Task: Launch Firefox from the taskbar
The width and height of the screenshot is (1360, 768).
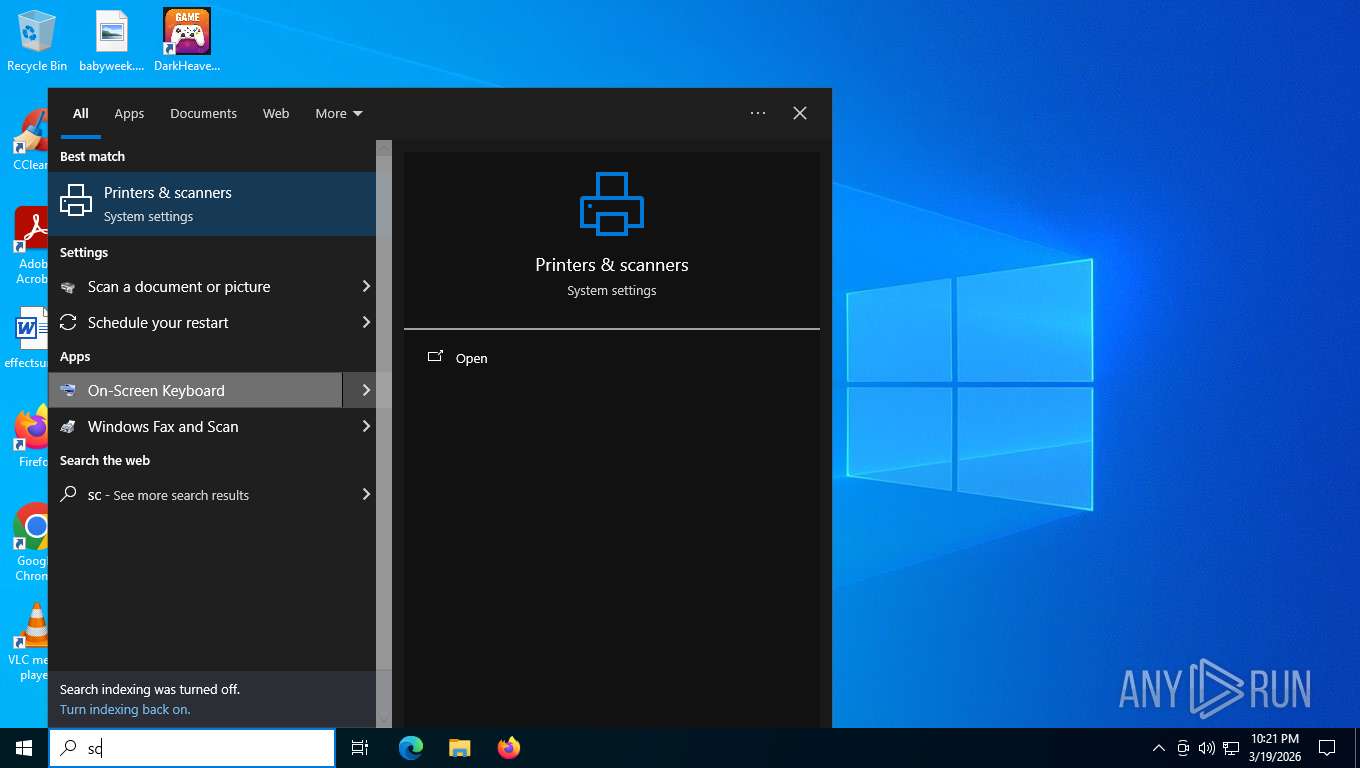Action: [509, 747]
